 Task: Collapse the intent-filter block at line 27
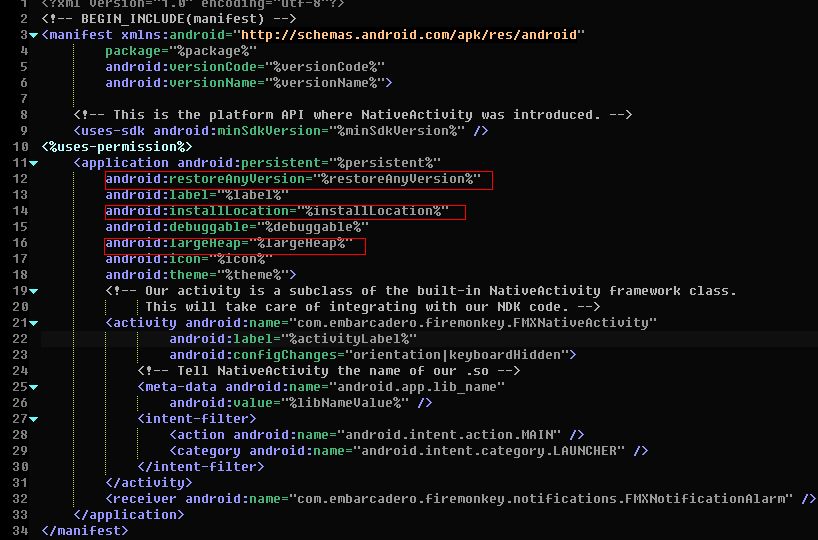[34, 419]
